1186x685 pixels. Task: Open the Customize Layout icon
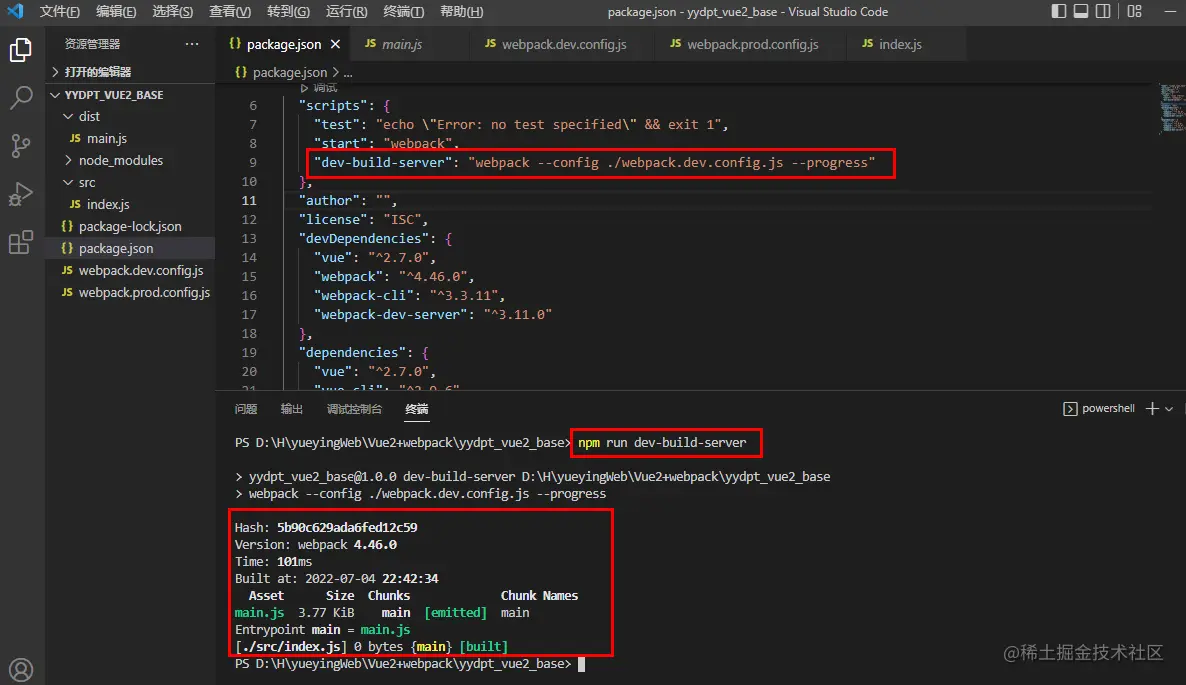coord(1135,11)
